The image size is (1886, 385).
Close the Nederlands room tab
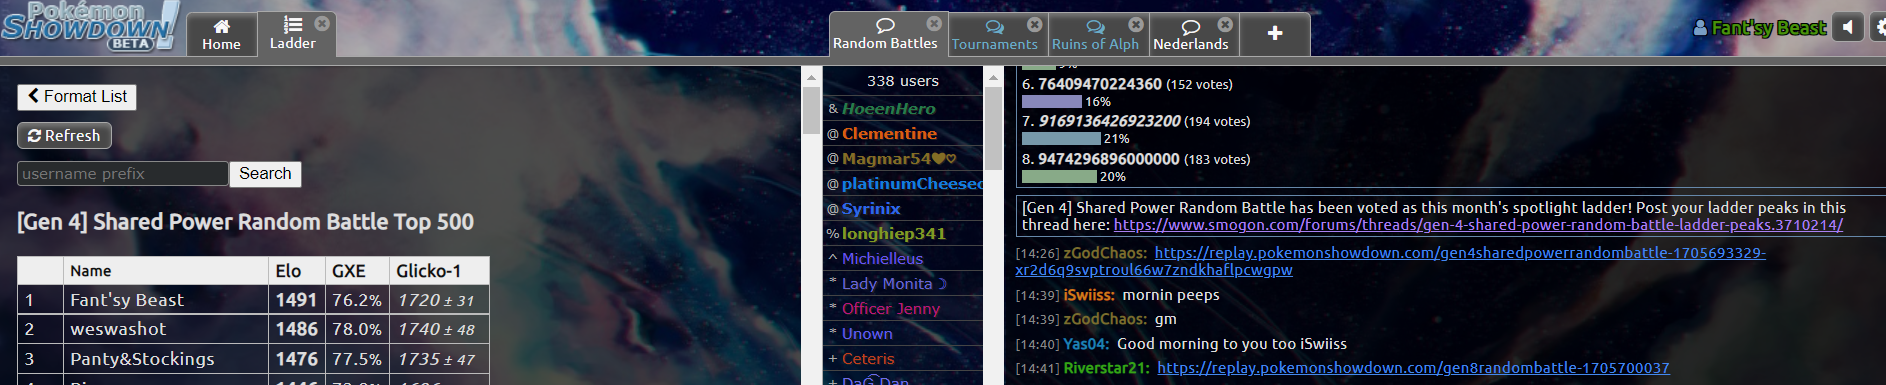[1225, 24]
